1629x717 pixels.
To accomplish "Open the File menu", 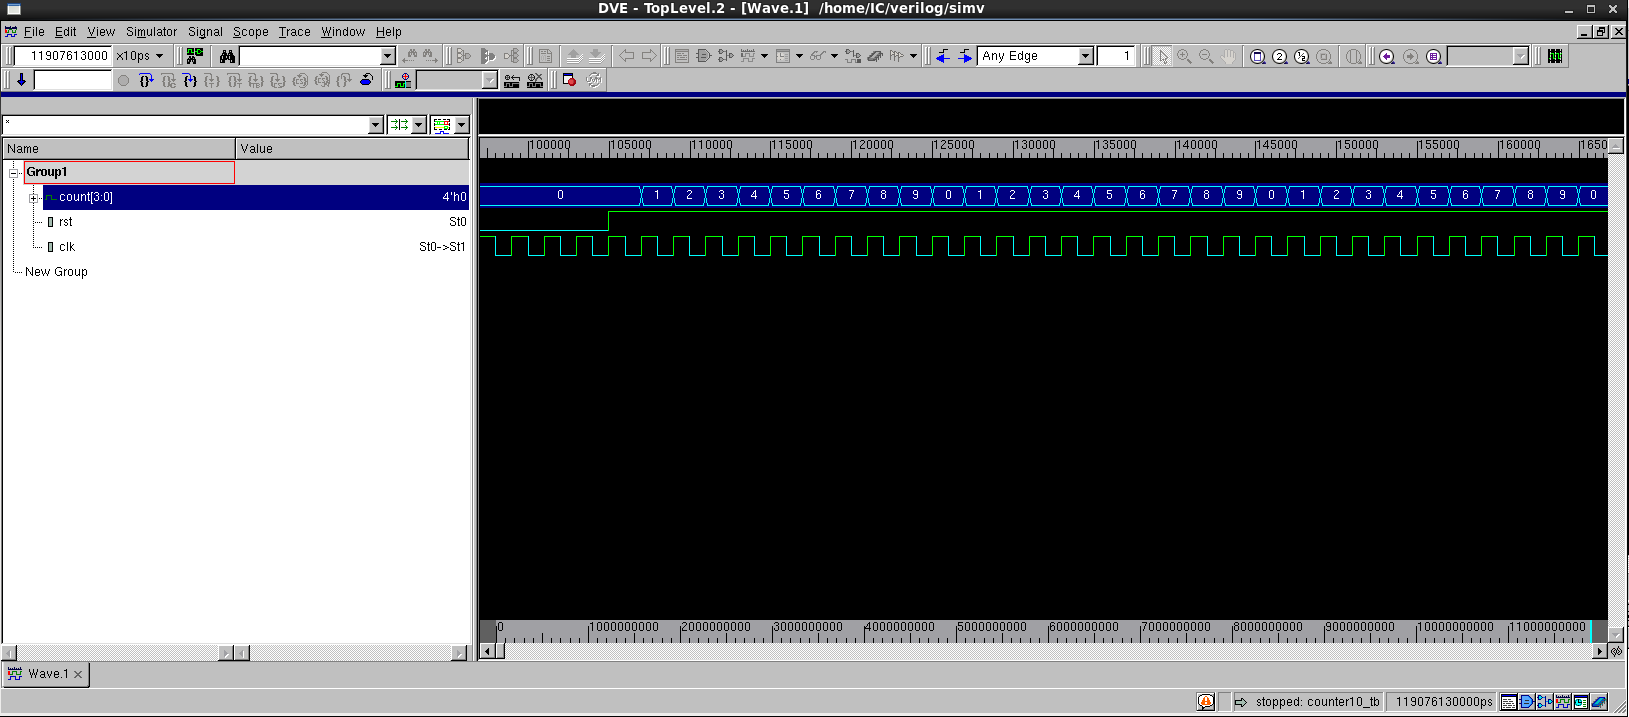I will pos(34,32).
